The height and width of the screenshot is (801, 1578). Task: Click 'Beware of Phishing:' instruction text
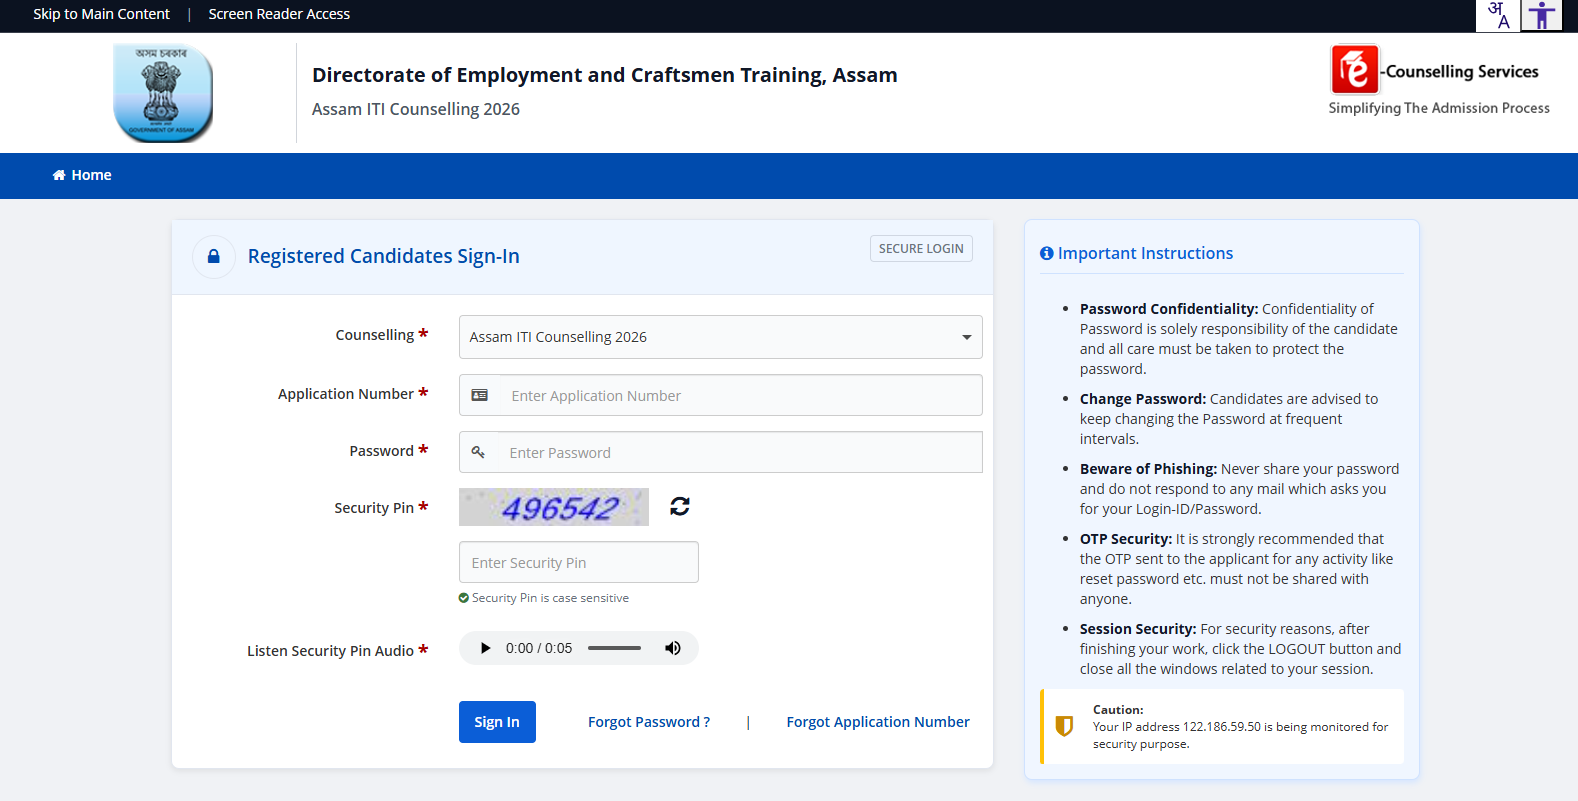pyautogui.click(x=1148, y=469)
